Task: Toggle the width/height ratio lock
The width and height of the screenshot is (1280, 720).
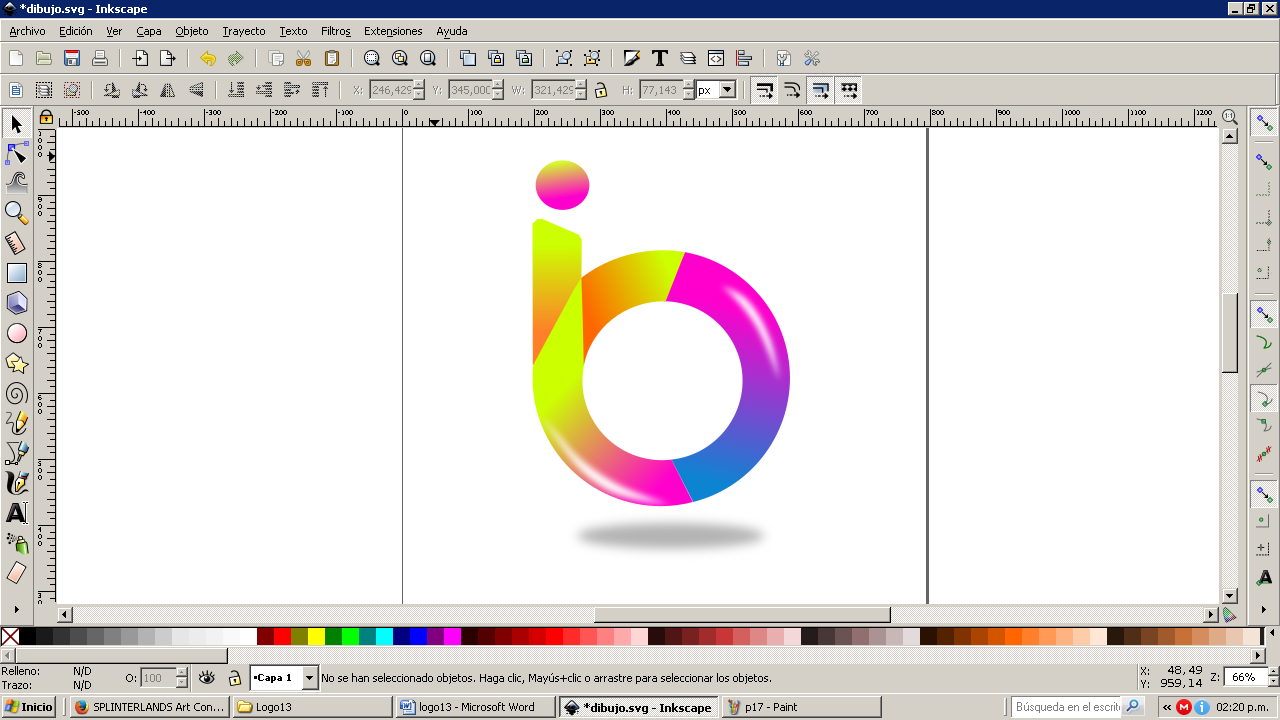Action: 601,90
